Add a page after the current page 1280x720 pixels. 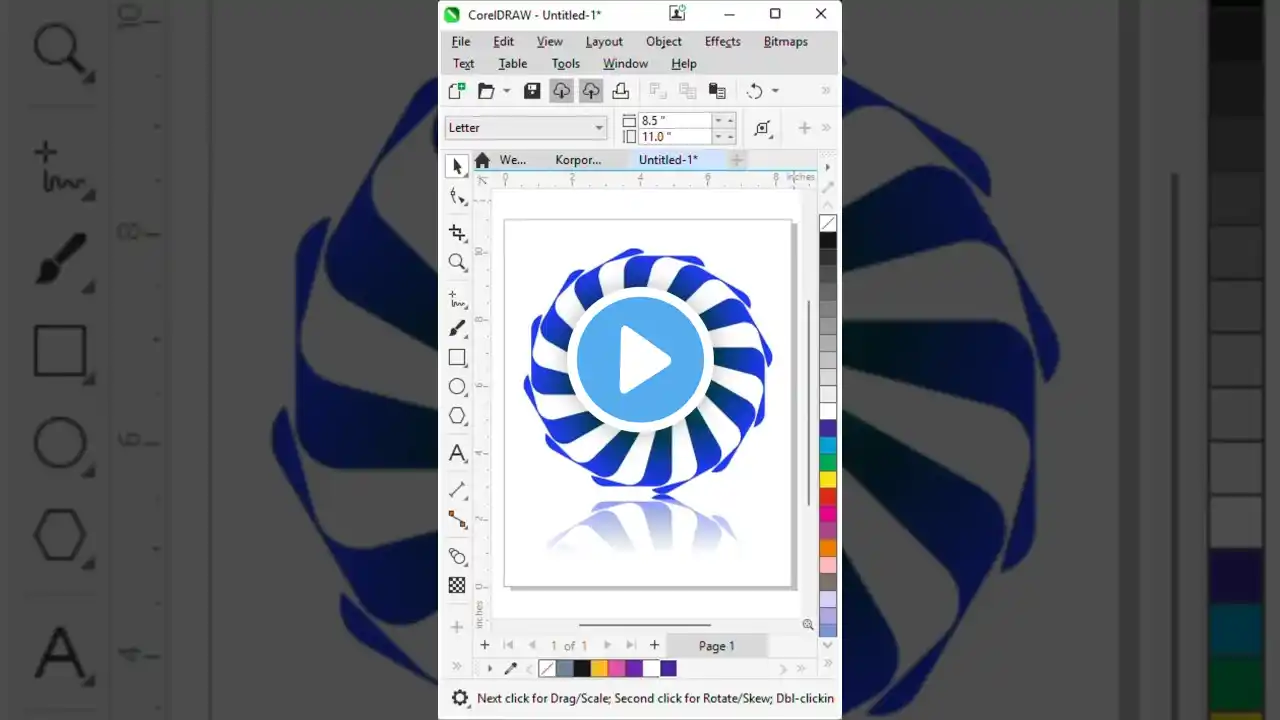(655, 646)
